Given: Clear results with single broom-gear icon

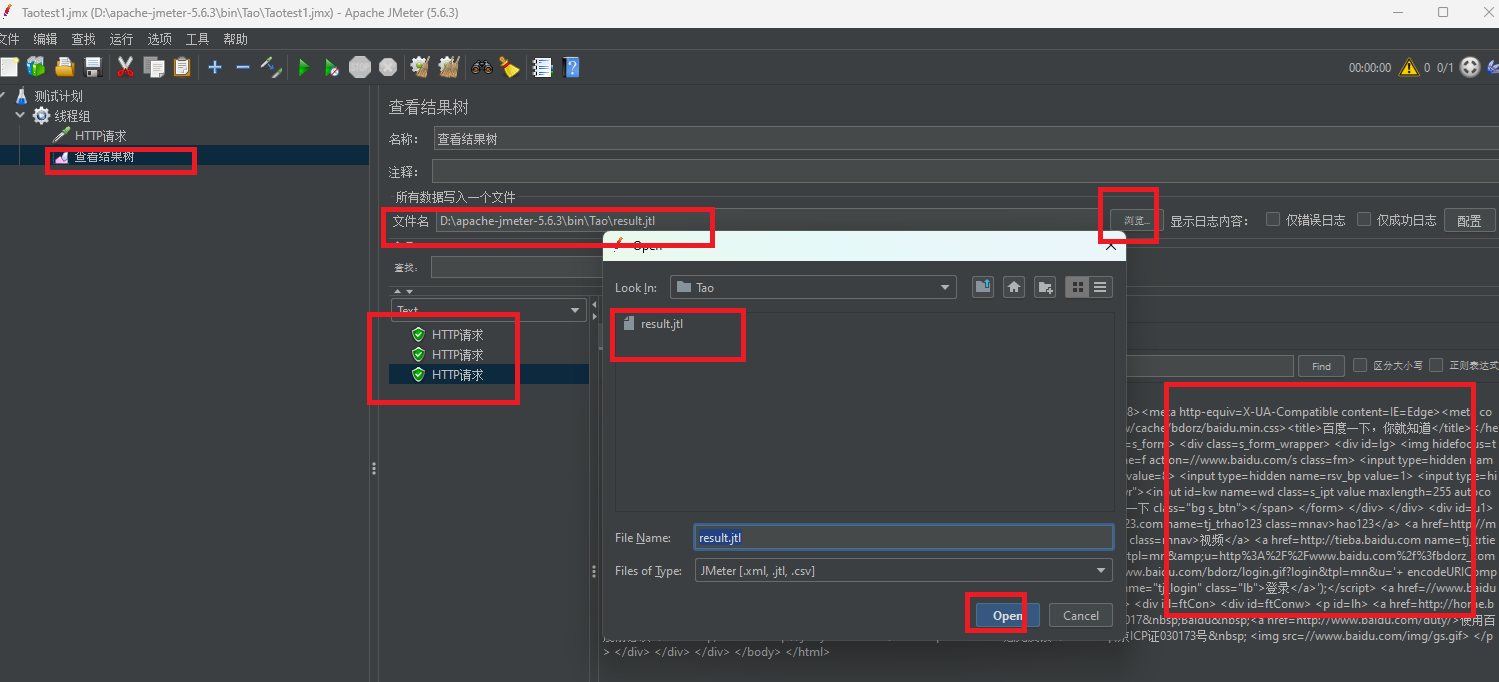Looking at the screenshot, I should (x=420, y=67).
